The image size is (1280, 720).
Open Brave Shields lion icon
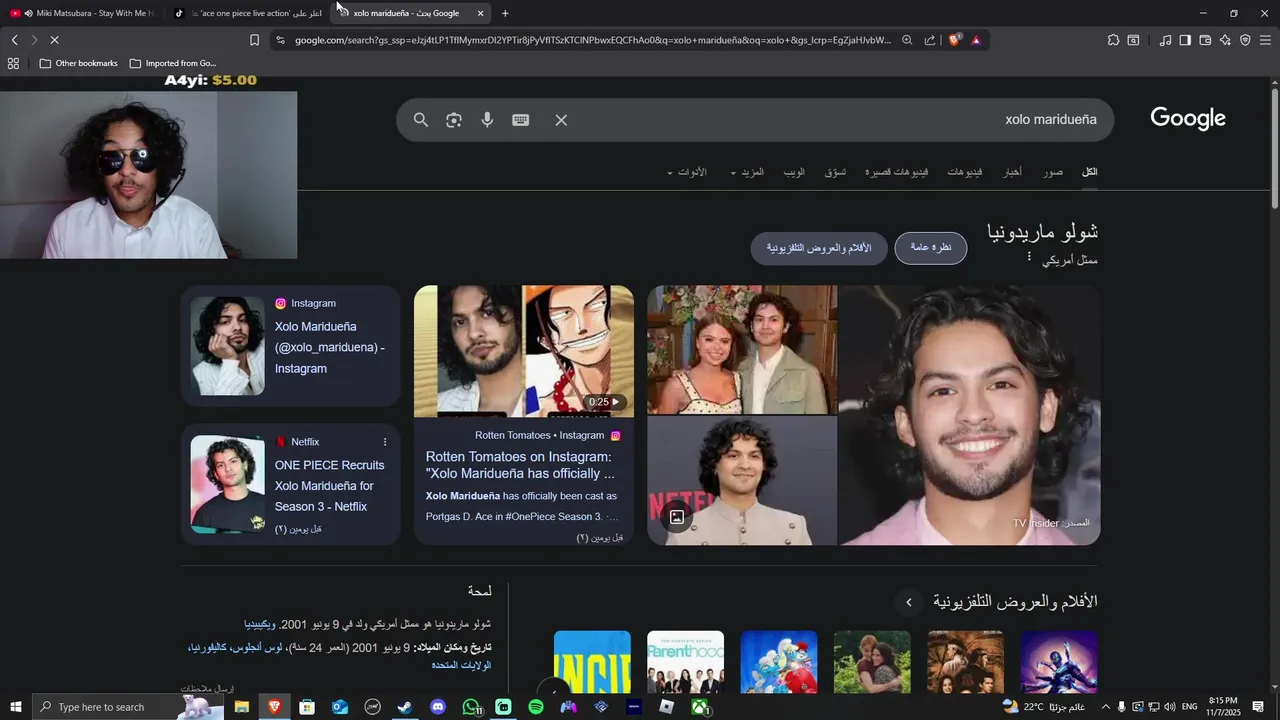point(954,40)
